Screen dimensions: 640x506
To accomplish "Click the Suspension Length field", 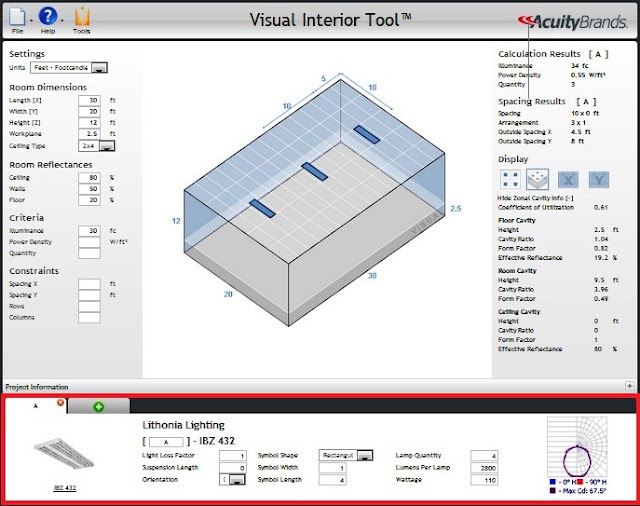I will pyautogui.click(x=233, y=468).
